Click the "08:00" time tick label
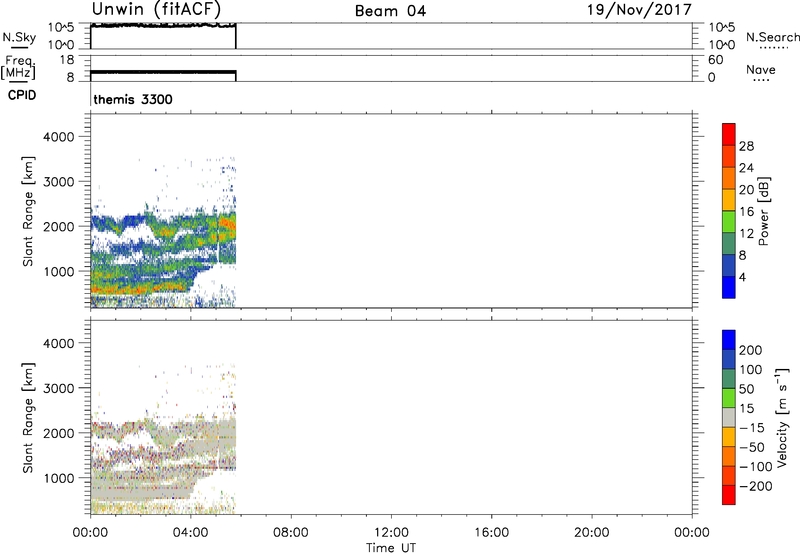The width and height of the screenshot is (800, 554). [x=291, y=533]
